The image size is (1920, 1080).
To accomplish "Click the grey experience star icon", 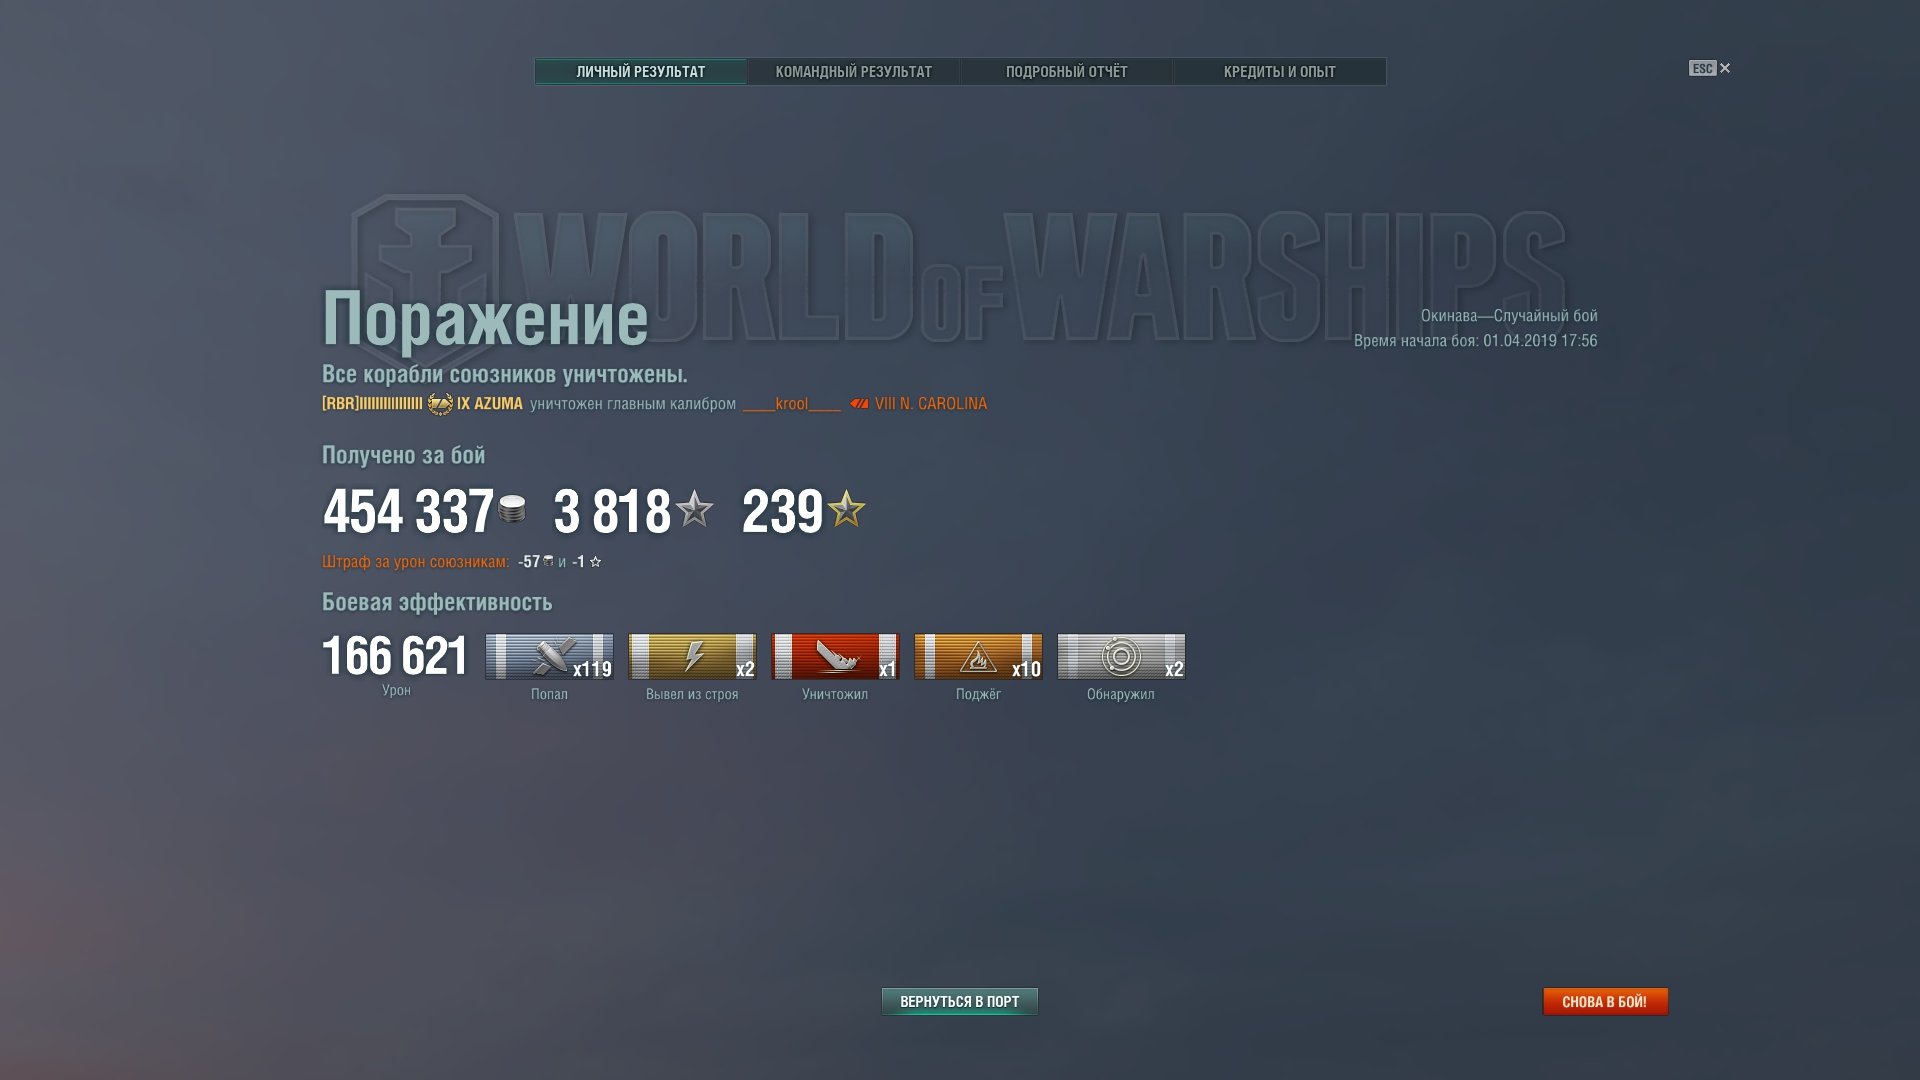I will click(695, 509).
